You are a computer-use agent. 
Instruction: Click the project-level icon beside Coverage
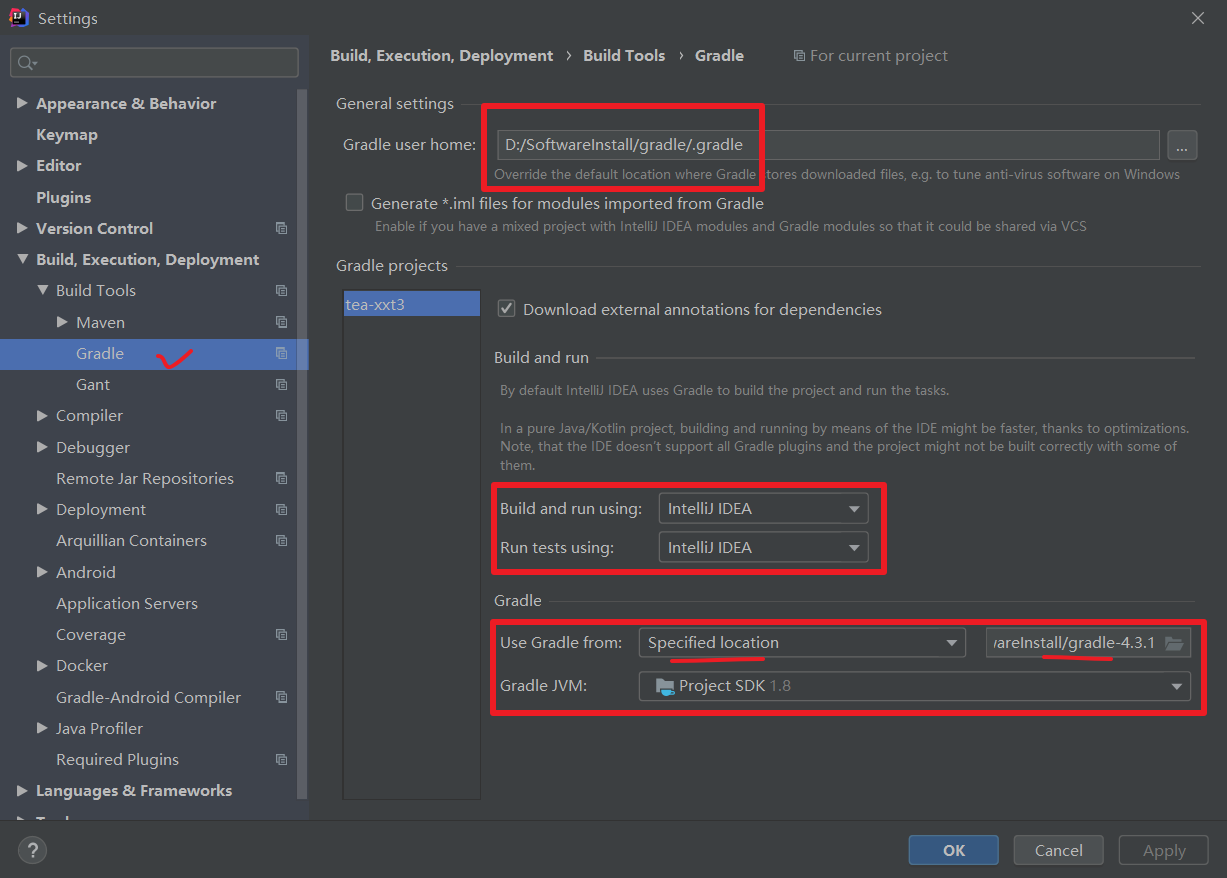pyautogui.click(x=281, y=635)
